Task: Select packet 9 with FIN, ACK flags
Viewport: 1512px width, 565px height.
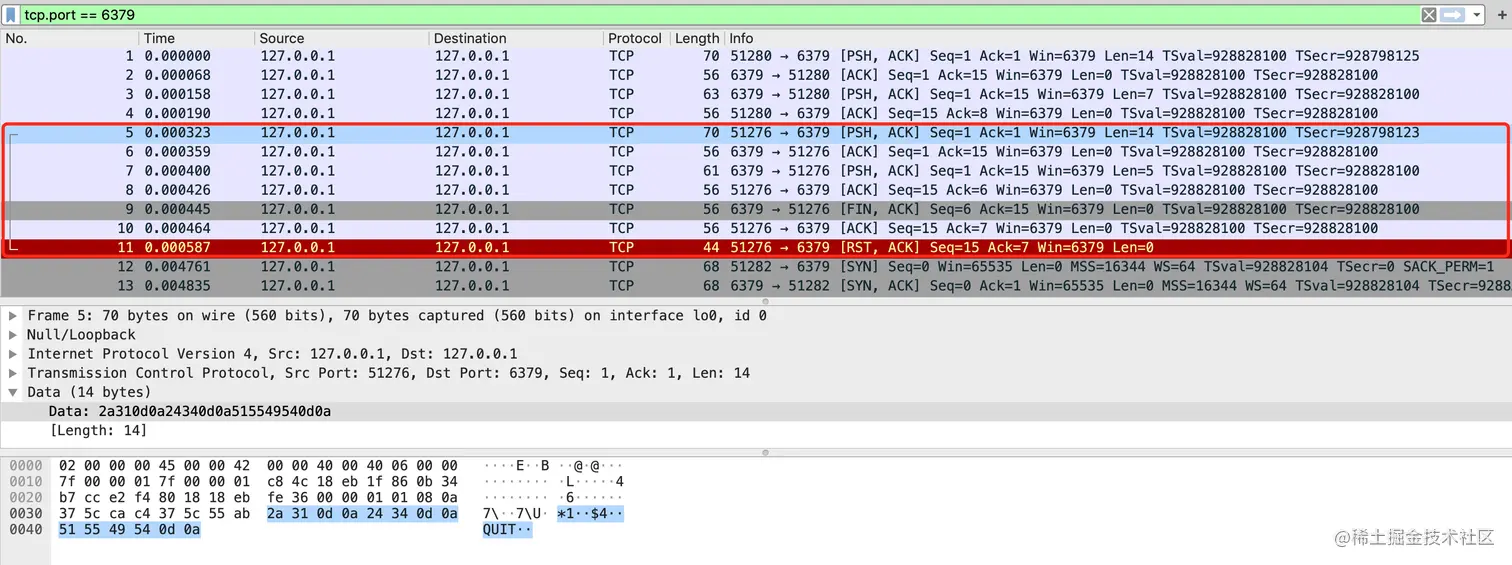Action: tap(756, 209)
